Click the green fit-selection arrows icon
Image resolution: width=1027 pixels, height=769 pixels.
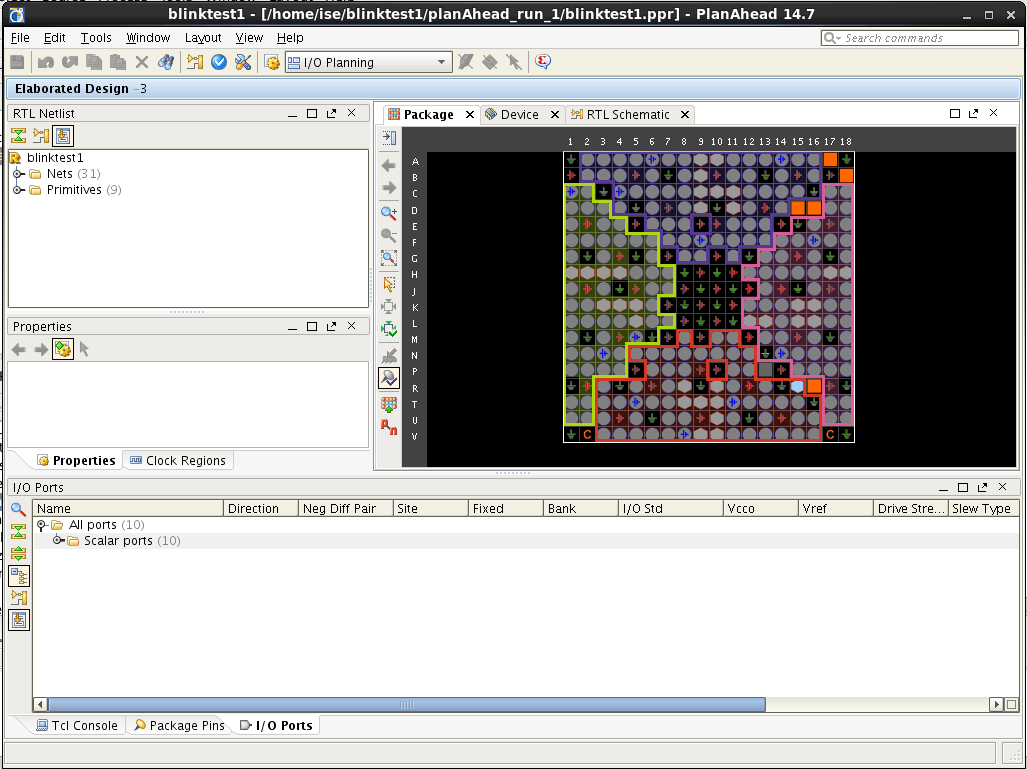point(389,329)
